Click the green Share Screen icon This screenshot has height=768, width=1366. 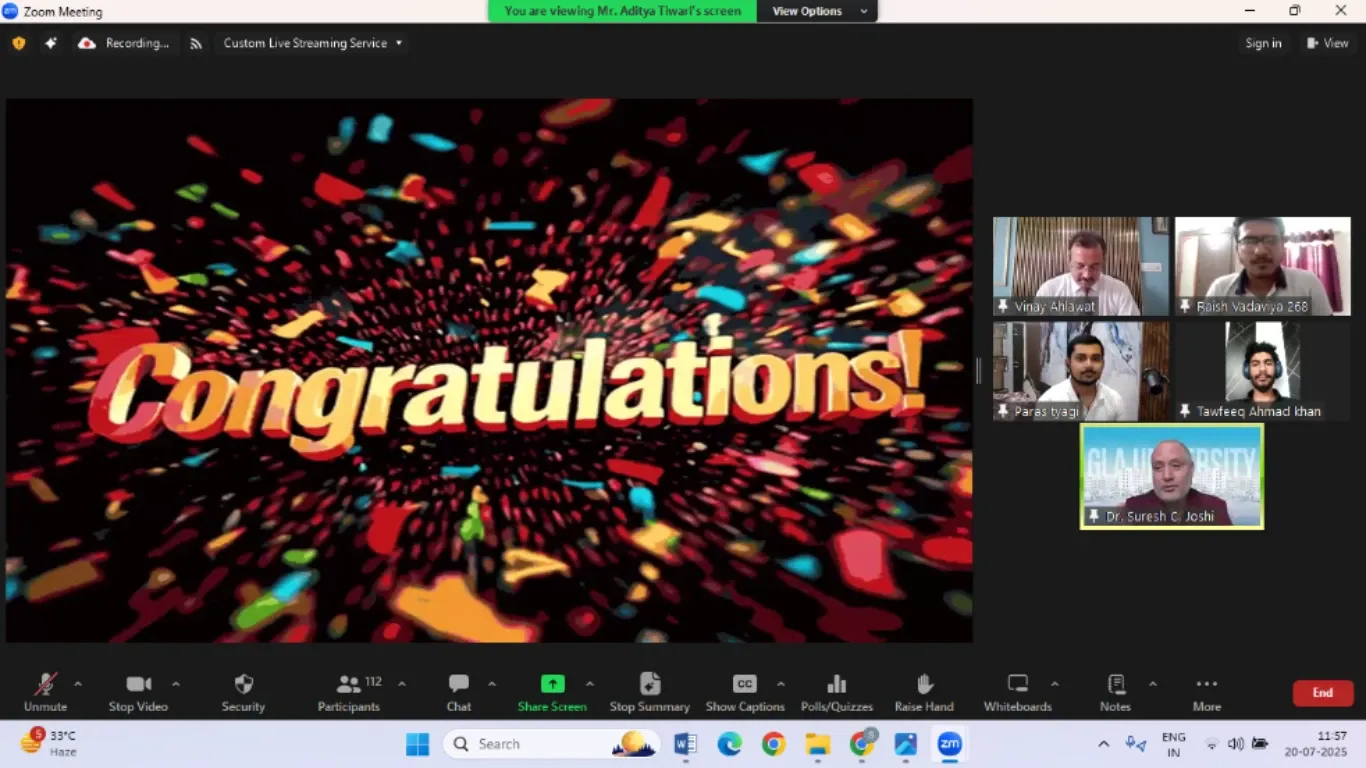552,684
